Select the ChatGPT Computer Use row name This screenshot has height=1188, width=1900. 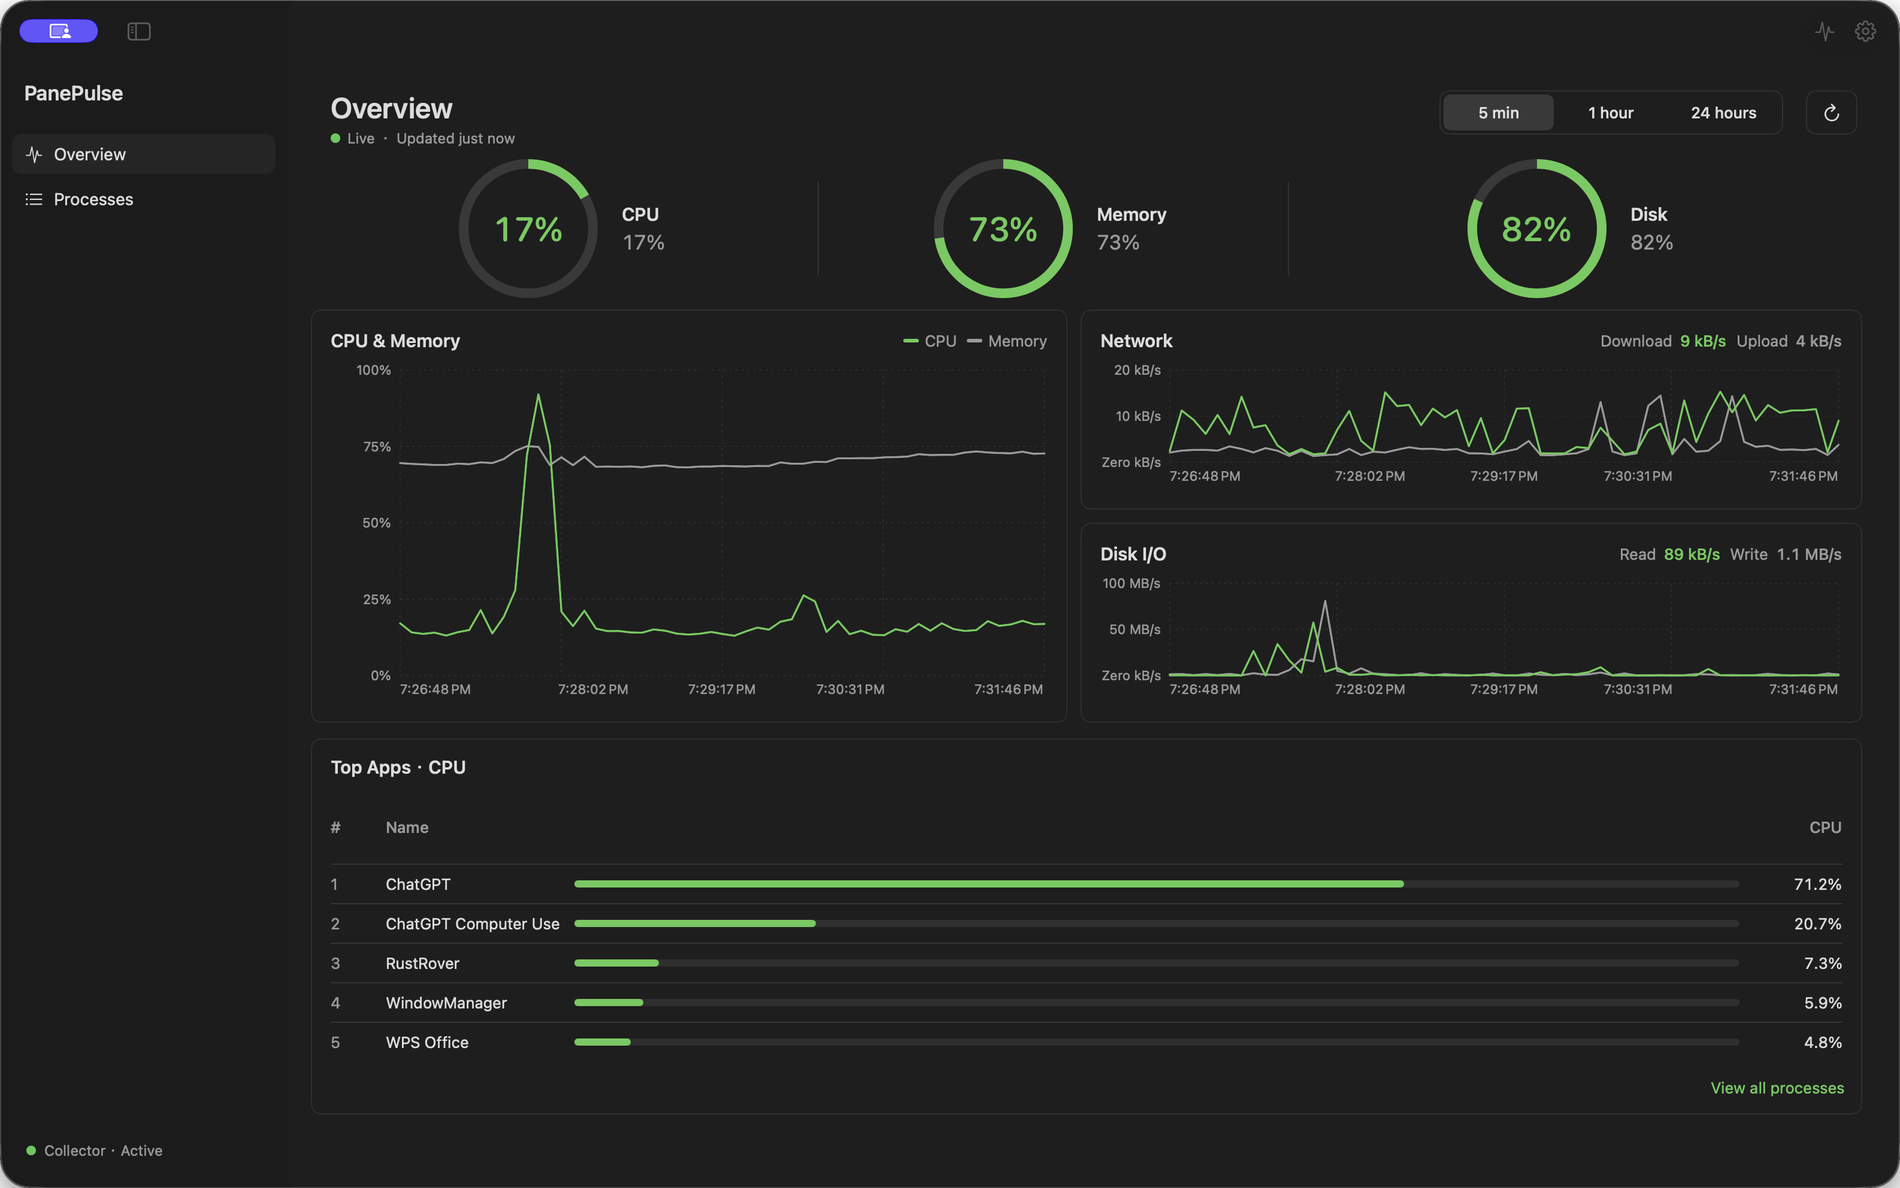coord(472,924)
